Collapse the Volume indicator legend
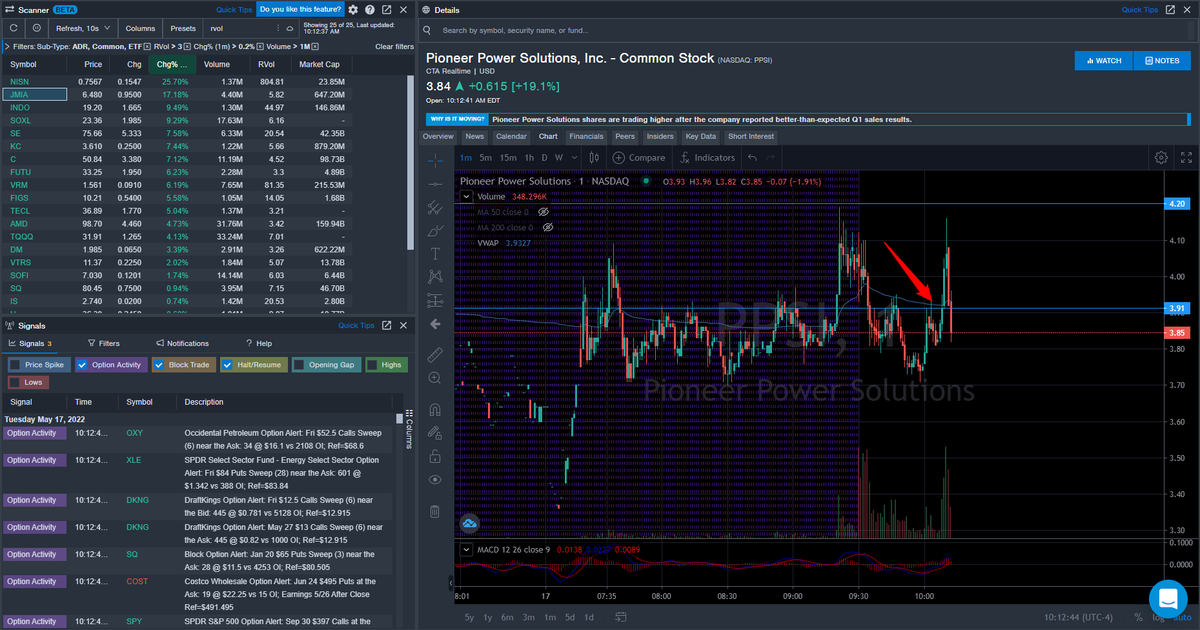The height and width of the screenshot is (630, 1200). (x=465, y=197)
